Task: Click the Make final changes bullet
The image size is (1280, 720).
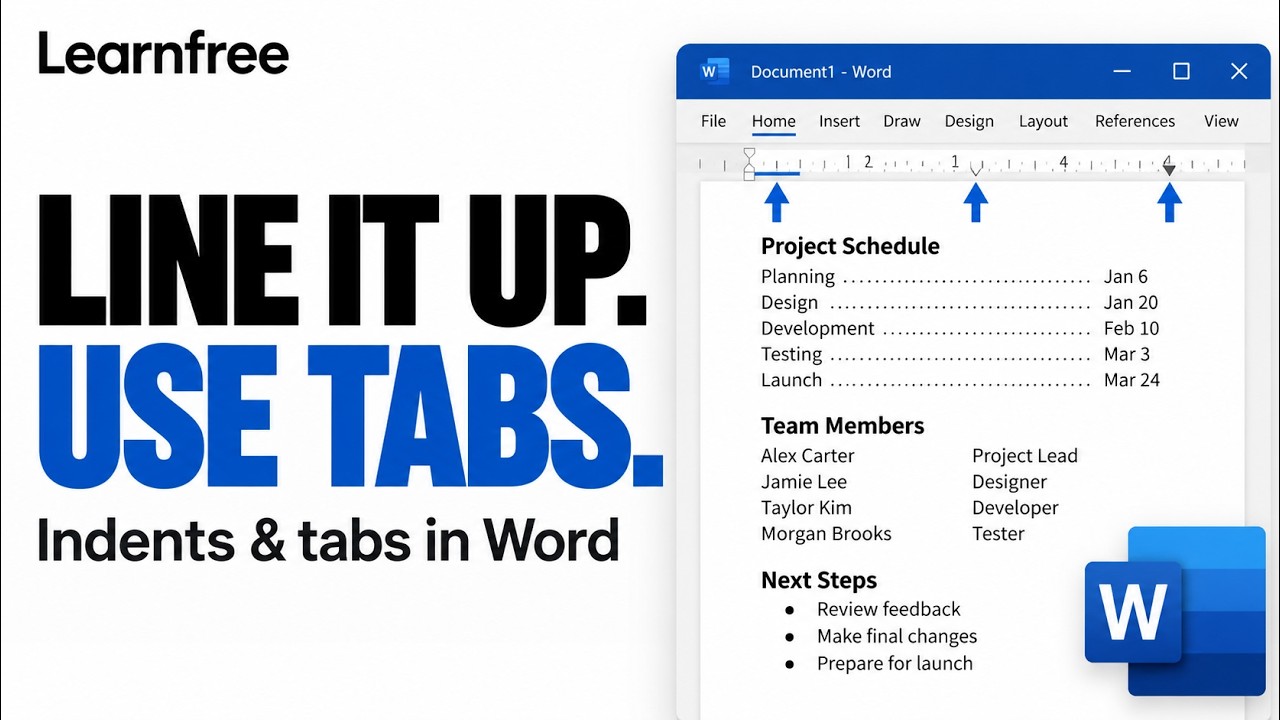Action: coord(897,636)
